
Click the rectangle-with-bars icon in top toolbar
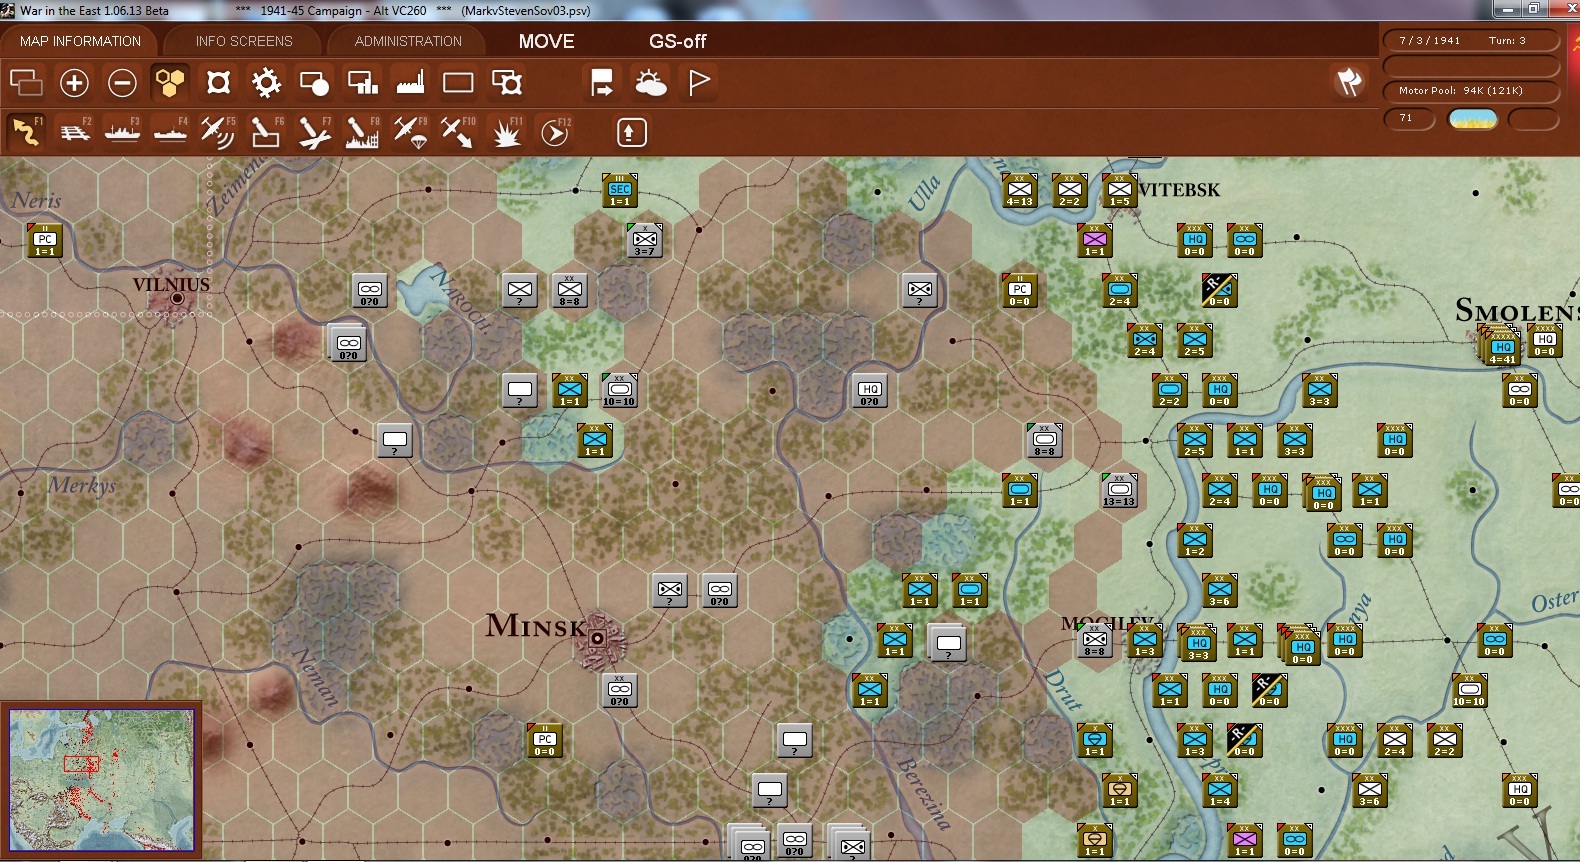pos(362,82)
